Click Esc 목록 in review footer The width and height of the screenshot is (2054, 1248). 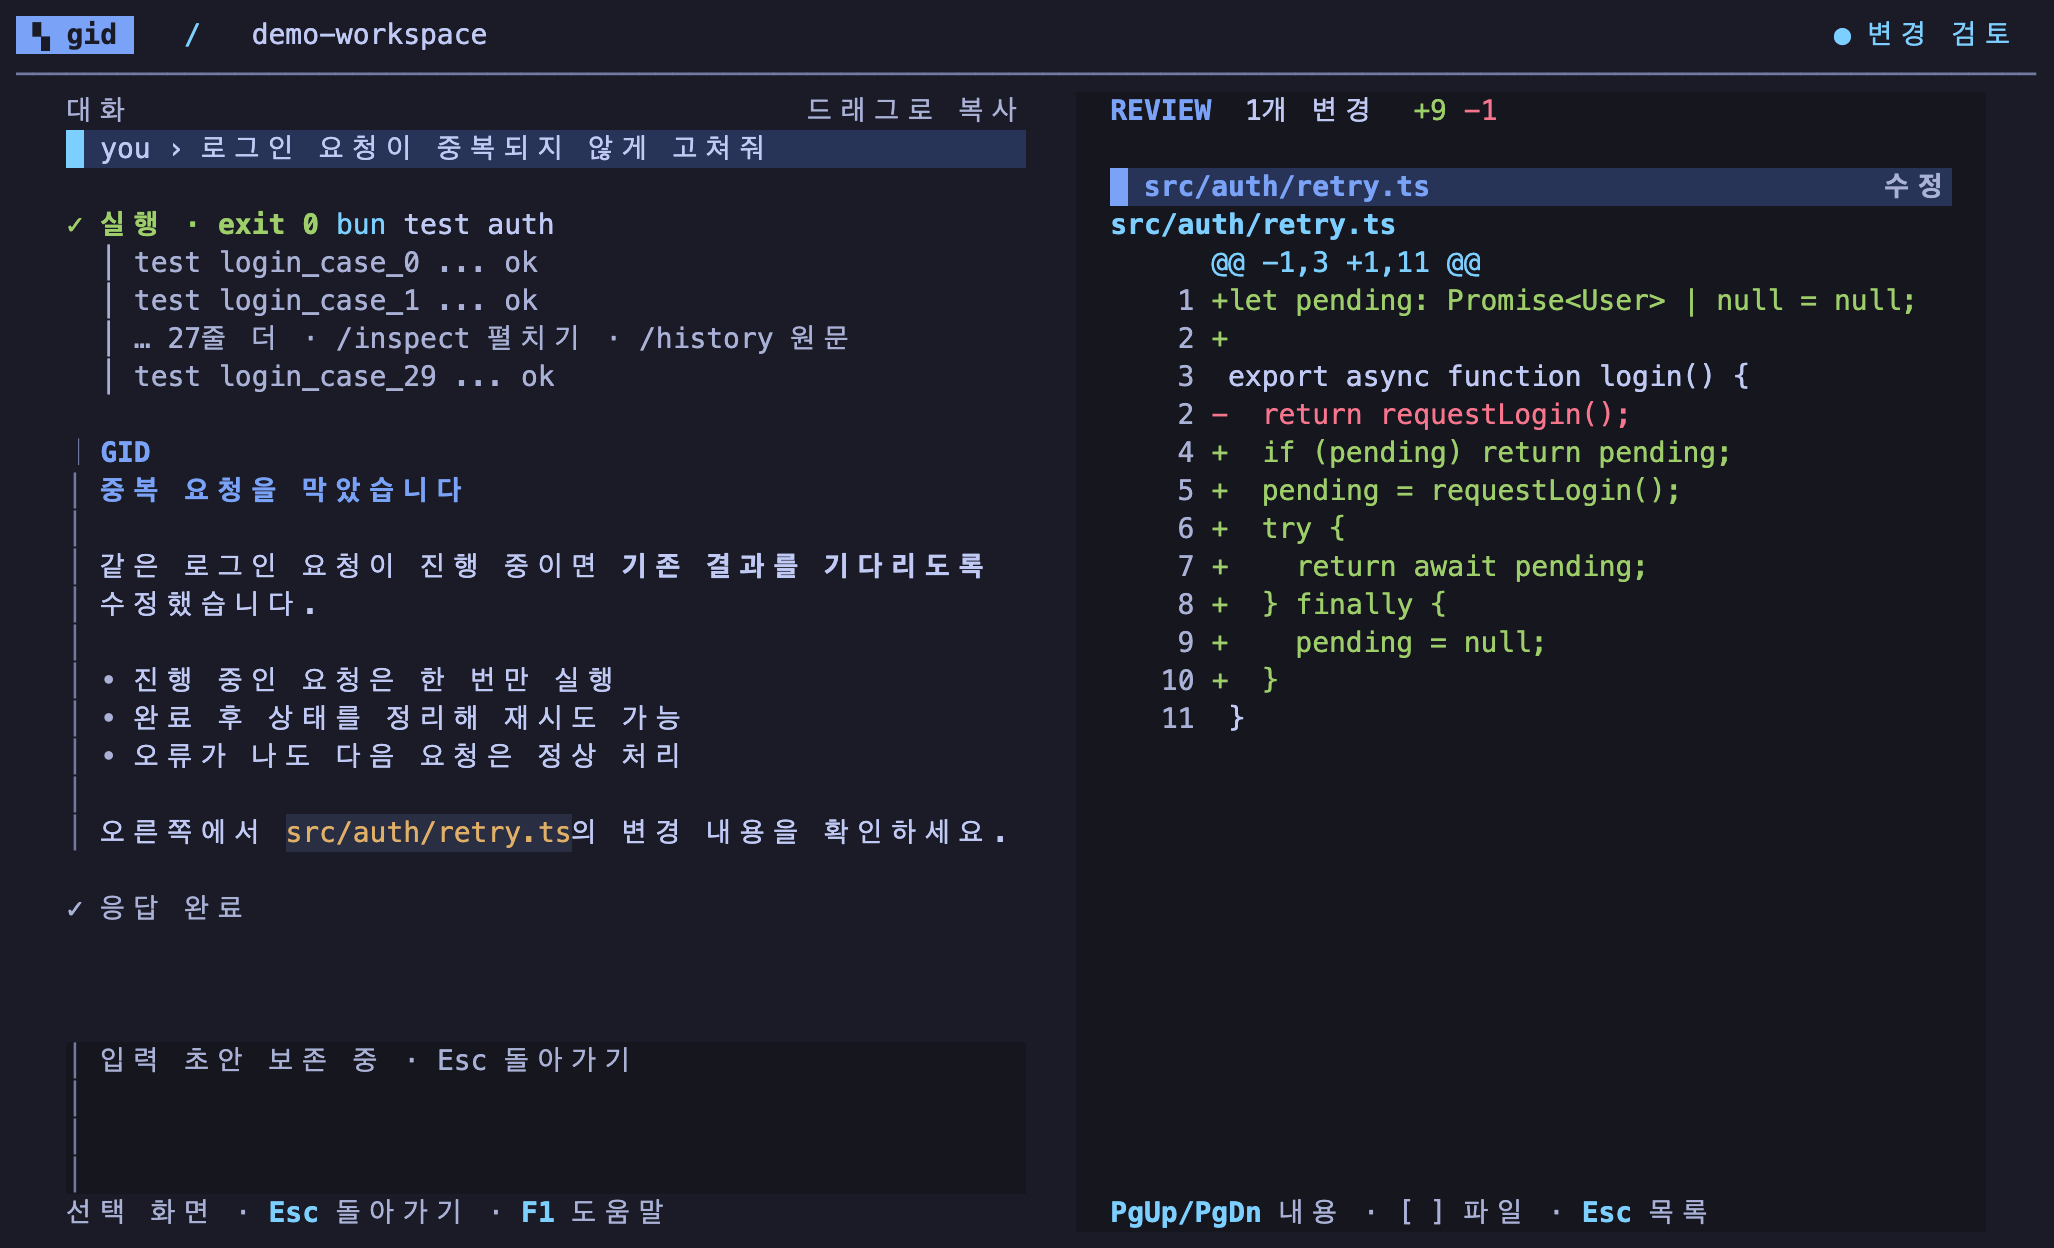coord(1645,1212)
